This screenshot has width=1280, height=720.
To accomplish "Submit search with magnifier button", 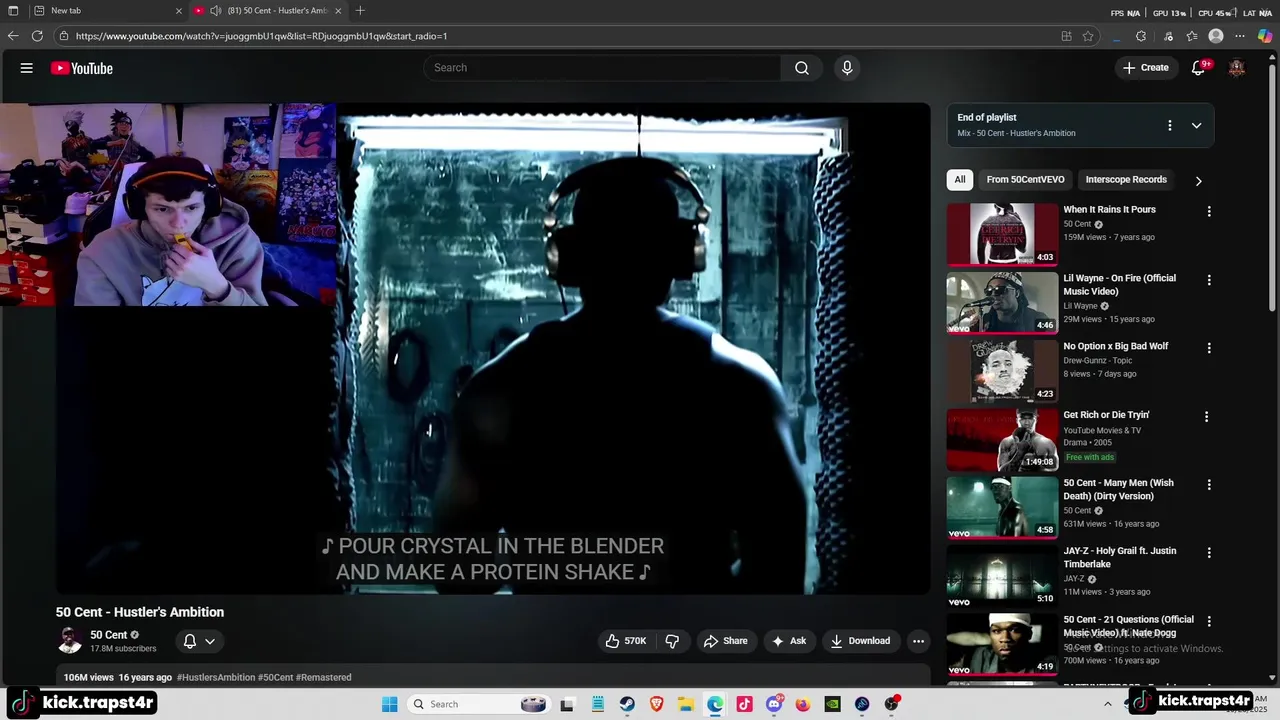I will click(x=802, y=68).
